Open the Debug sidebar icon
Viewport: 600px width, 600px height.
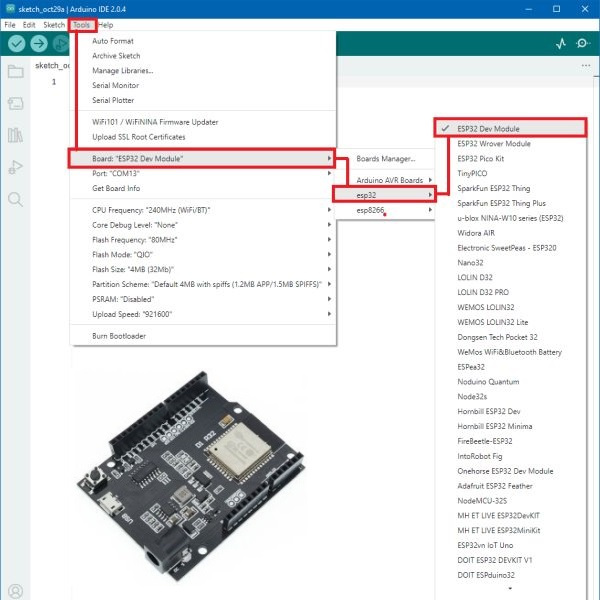tap(15, 167)
